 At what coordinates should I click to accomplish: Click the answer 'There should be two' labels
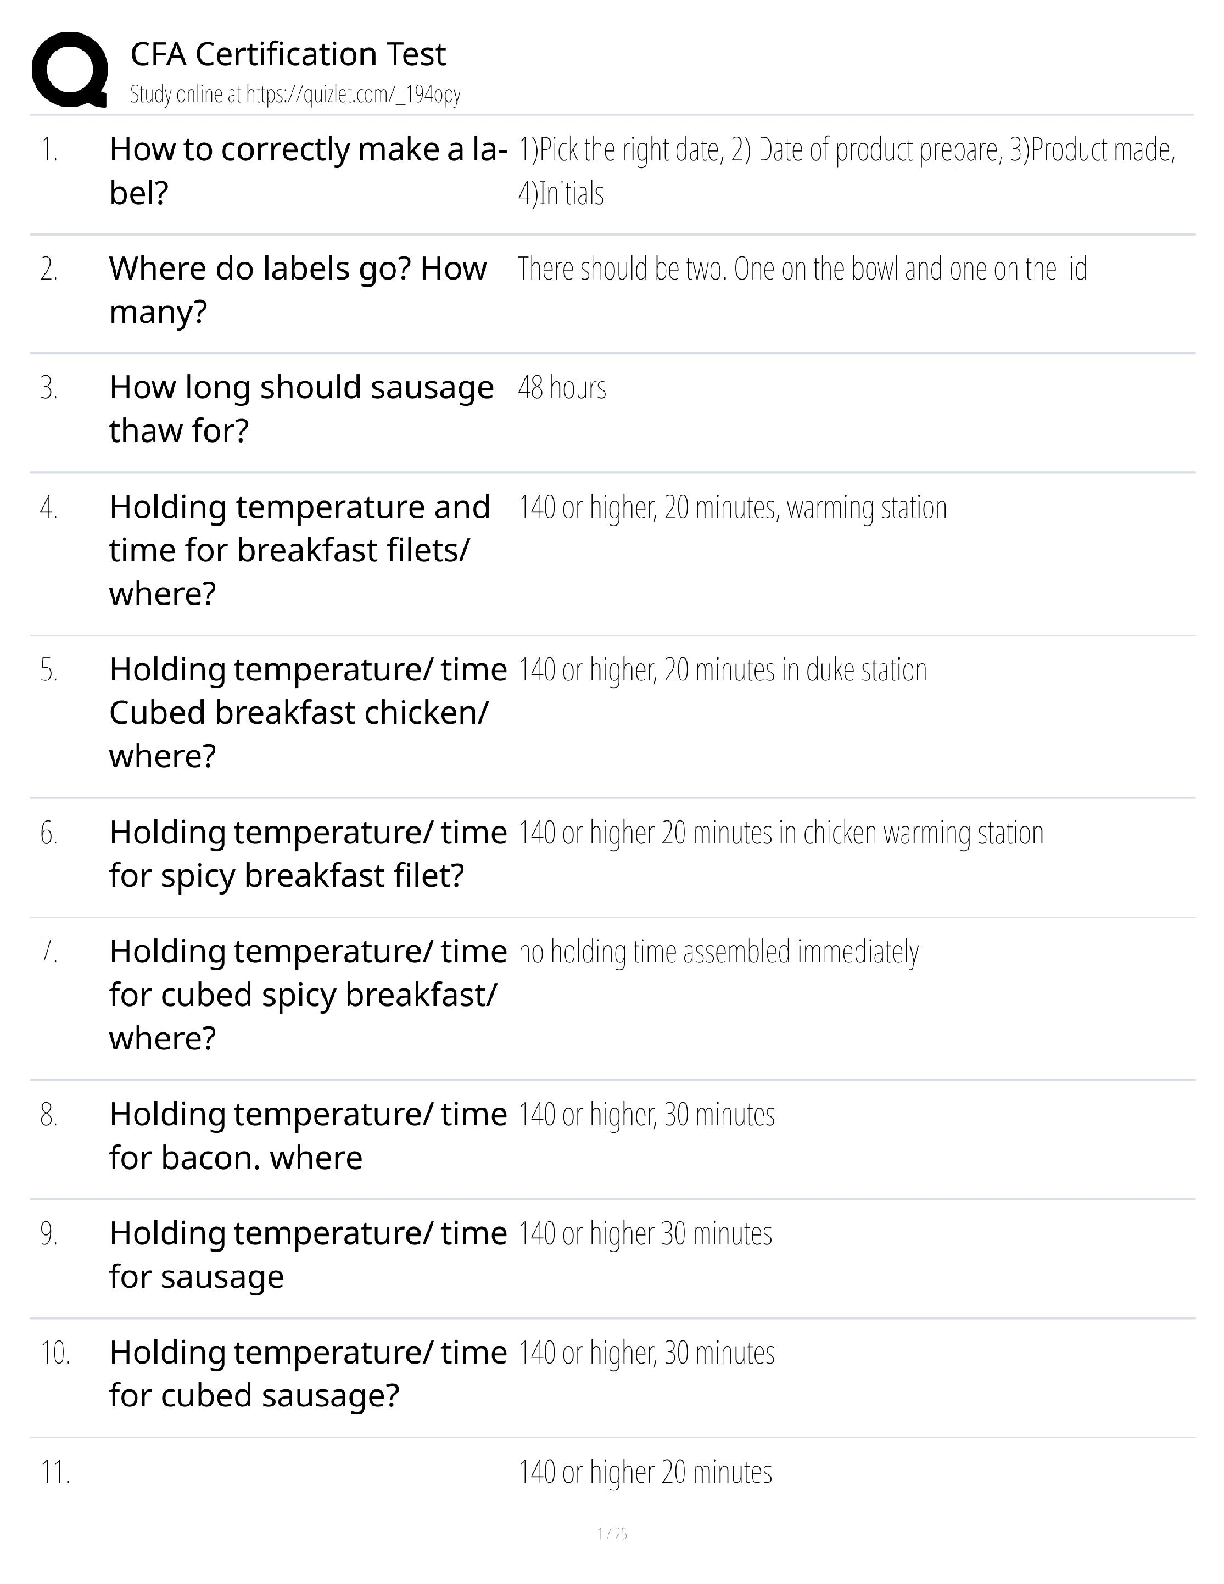(x=802, y=269)
